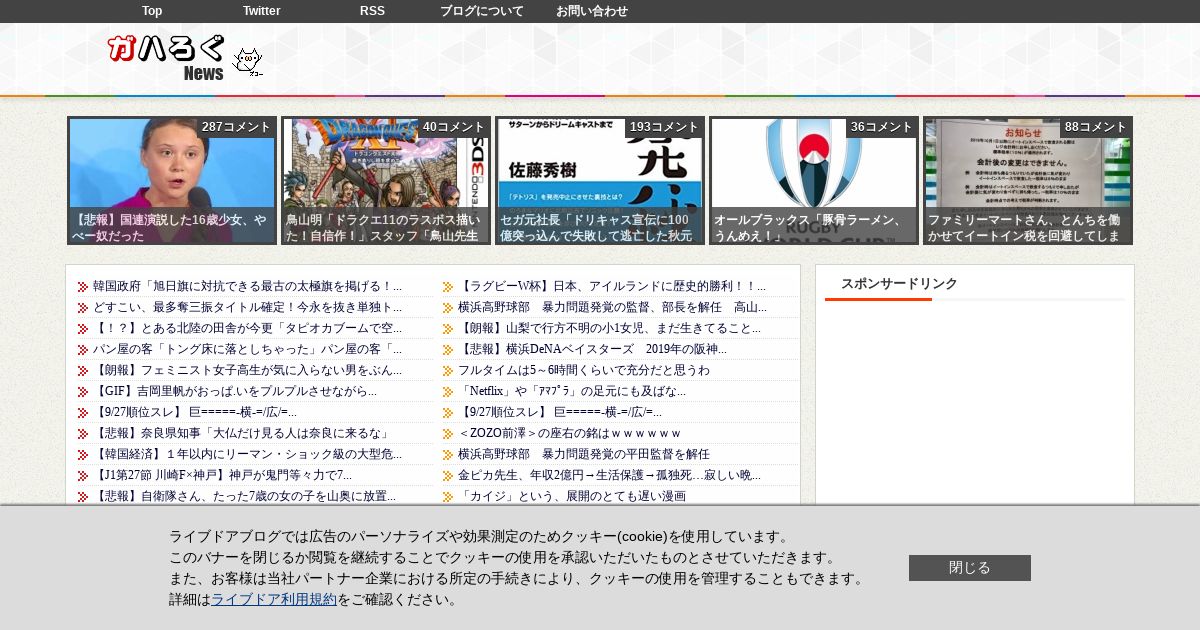Open article 奈良県知事「大仏だけ見る人は…
The height and width of the screenshot is (630, 1200).
(241, 433)
